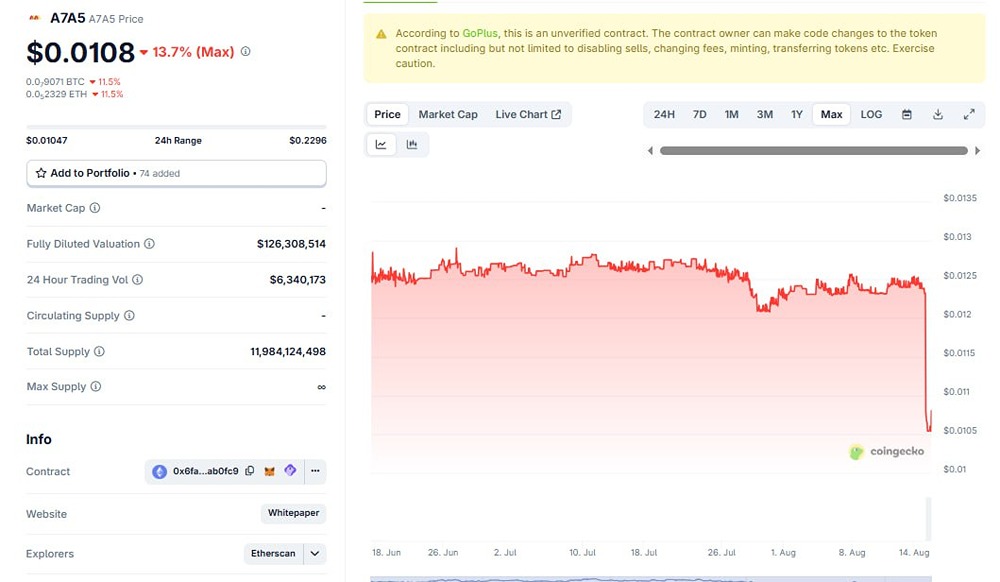This screenshot has width=1000, height=582.
Task: Switch to candlestick chart view
Action: click(x=412, y=145)
